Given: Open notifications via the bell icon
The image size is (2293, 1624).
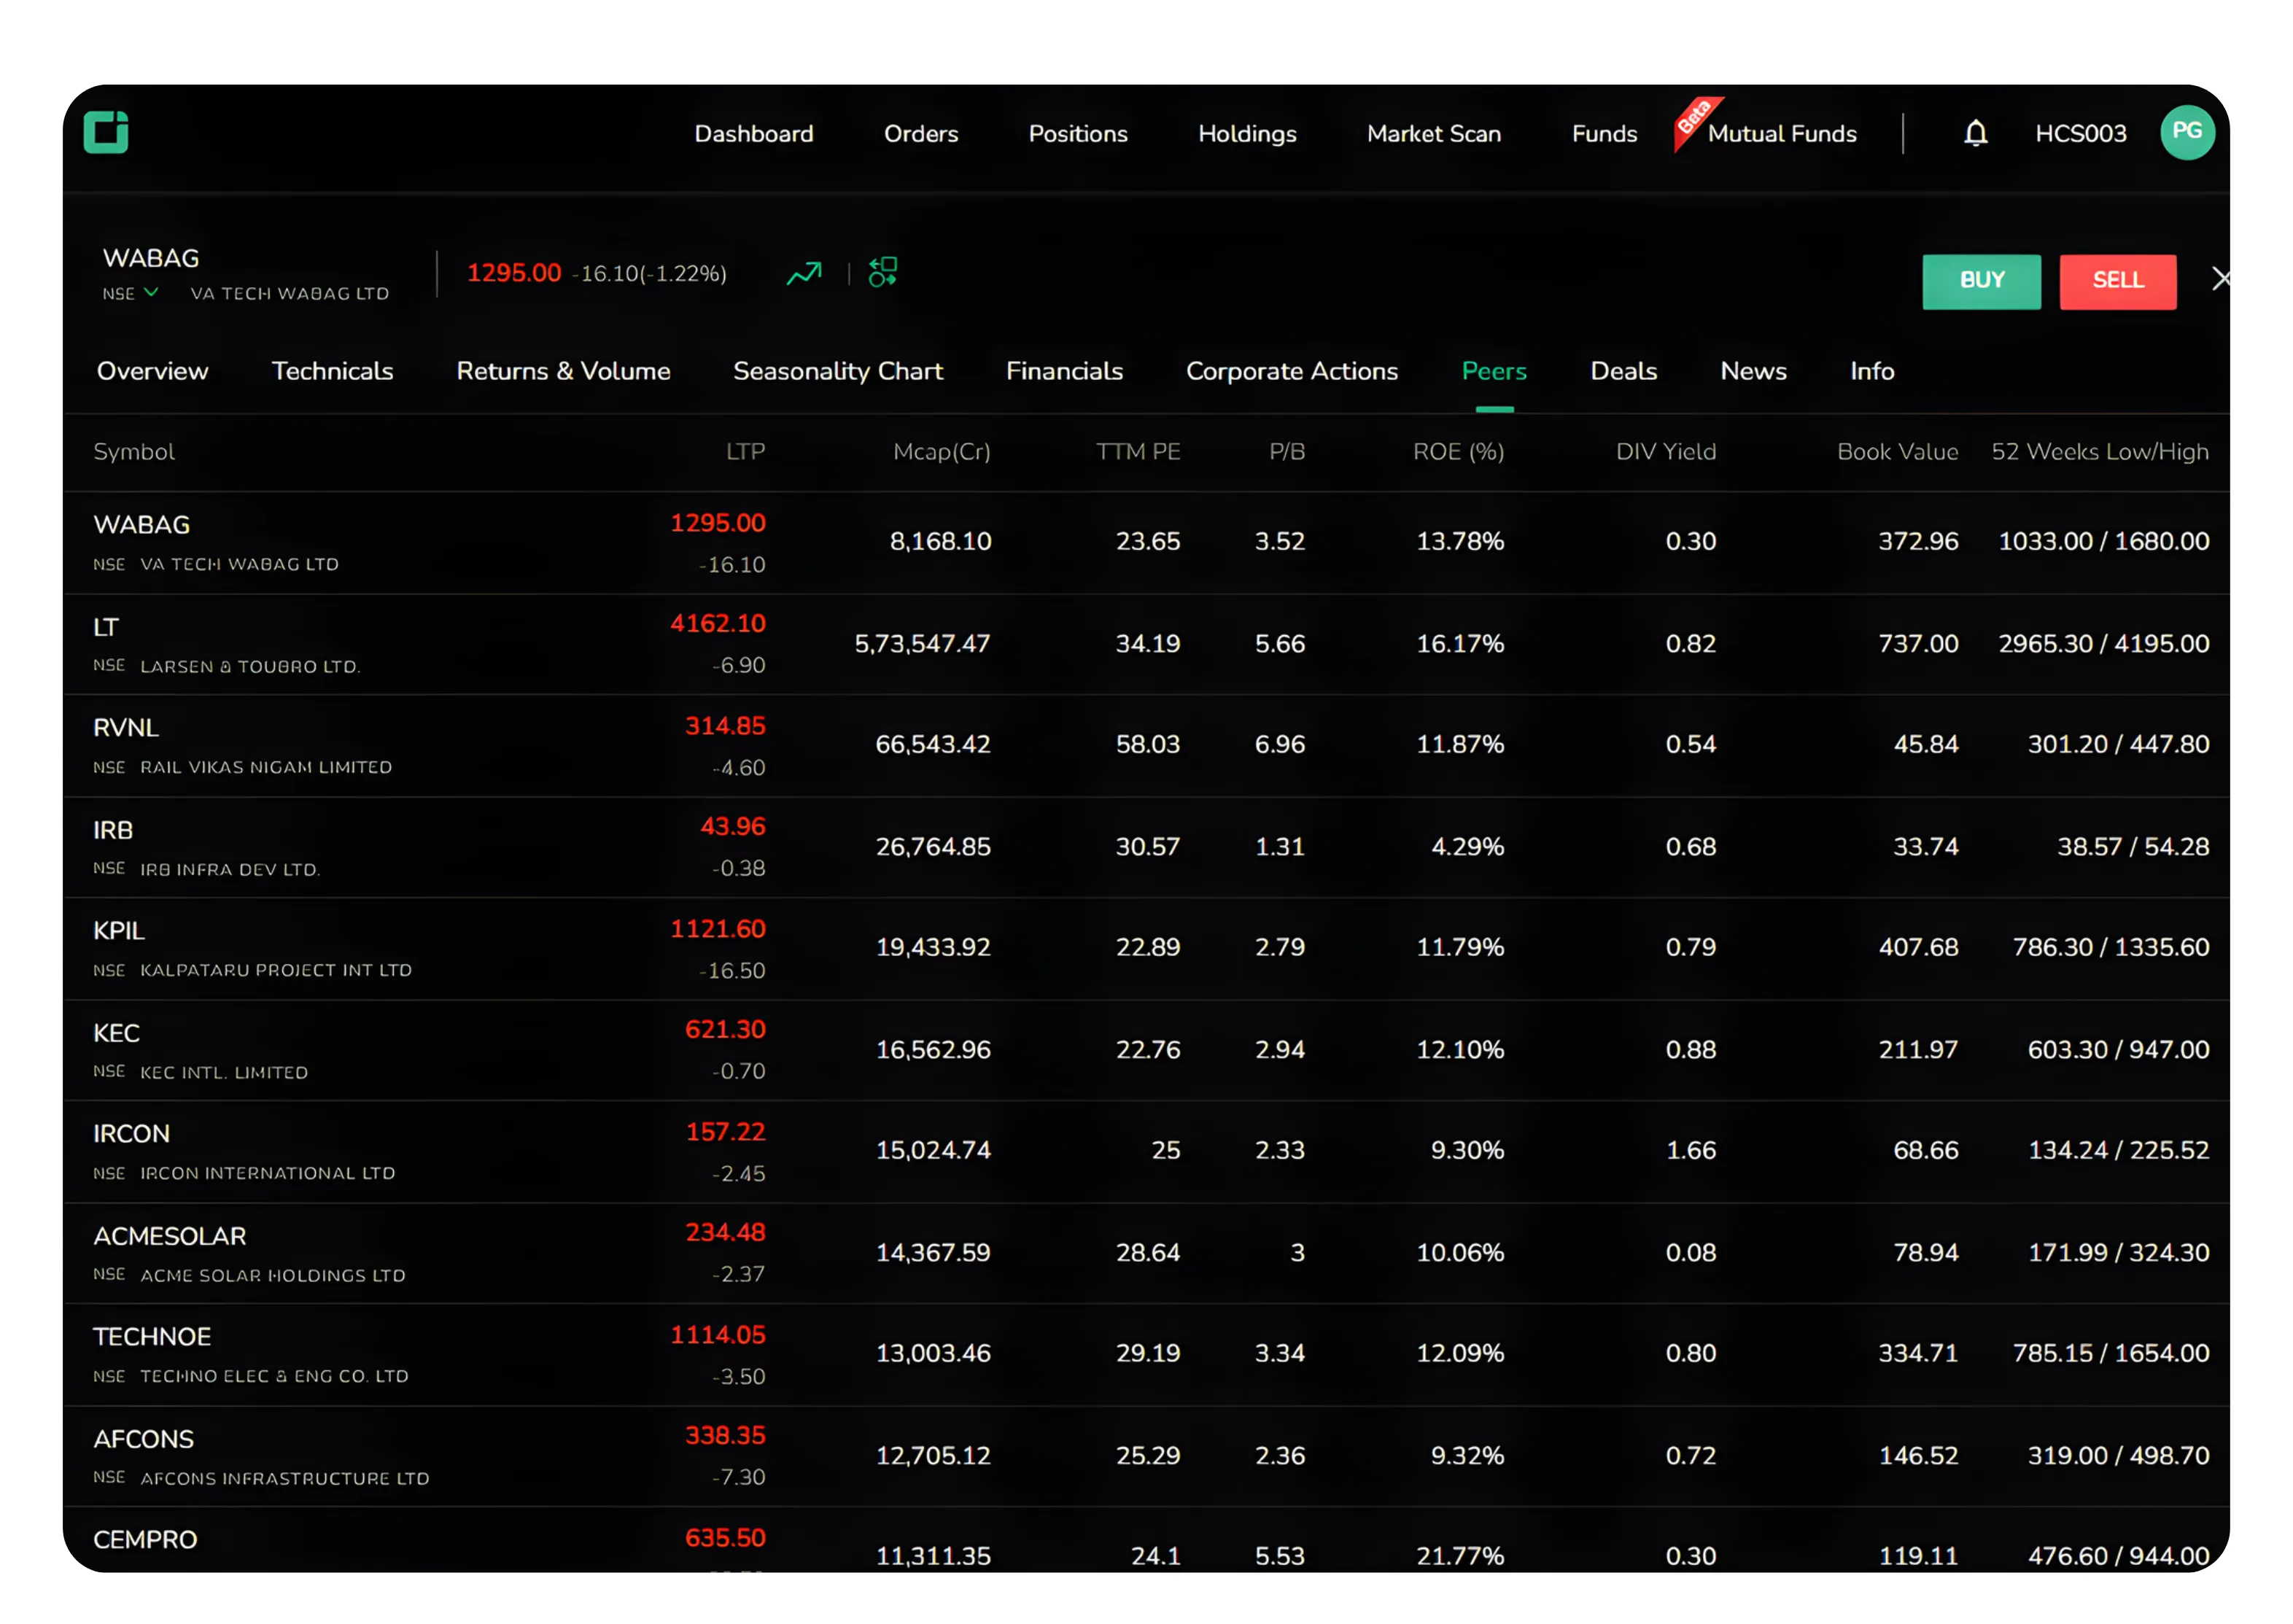Looking at the screenshot, I should point(1975,132).
